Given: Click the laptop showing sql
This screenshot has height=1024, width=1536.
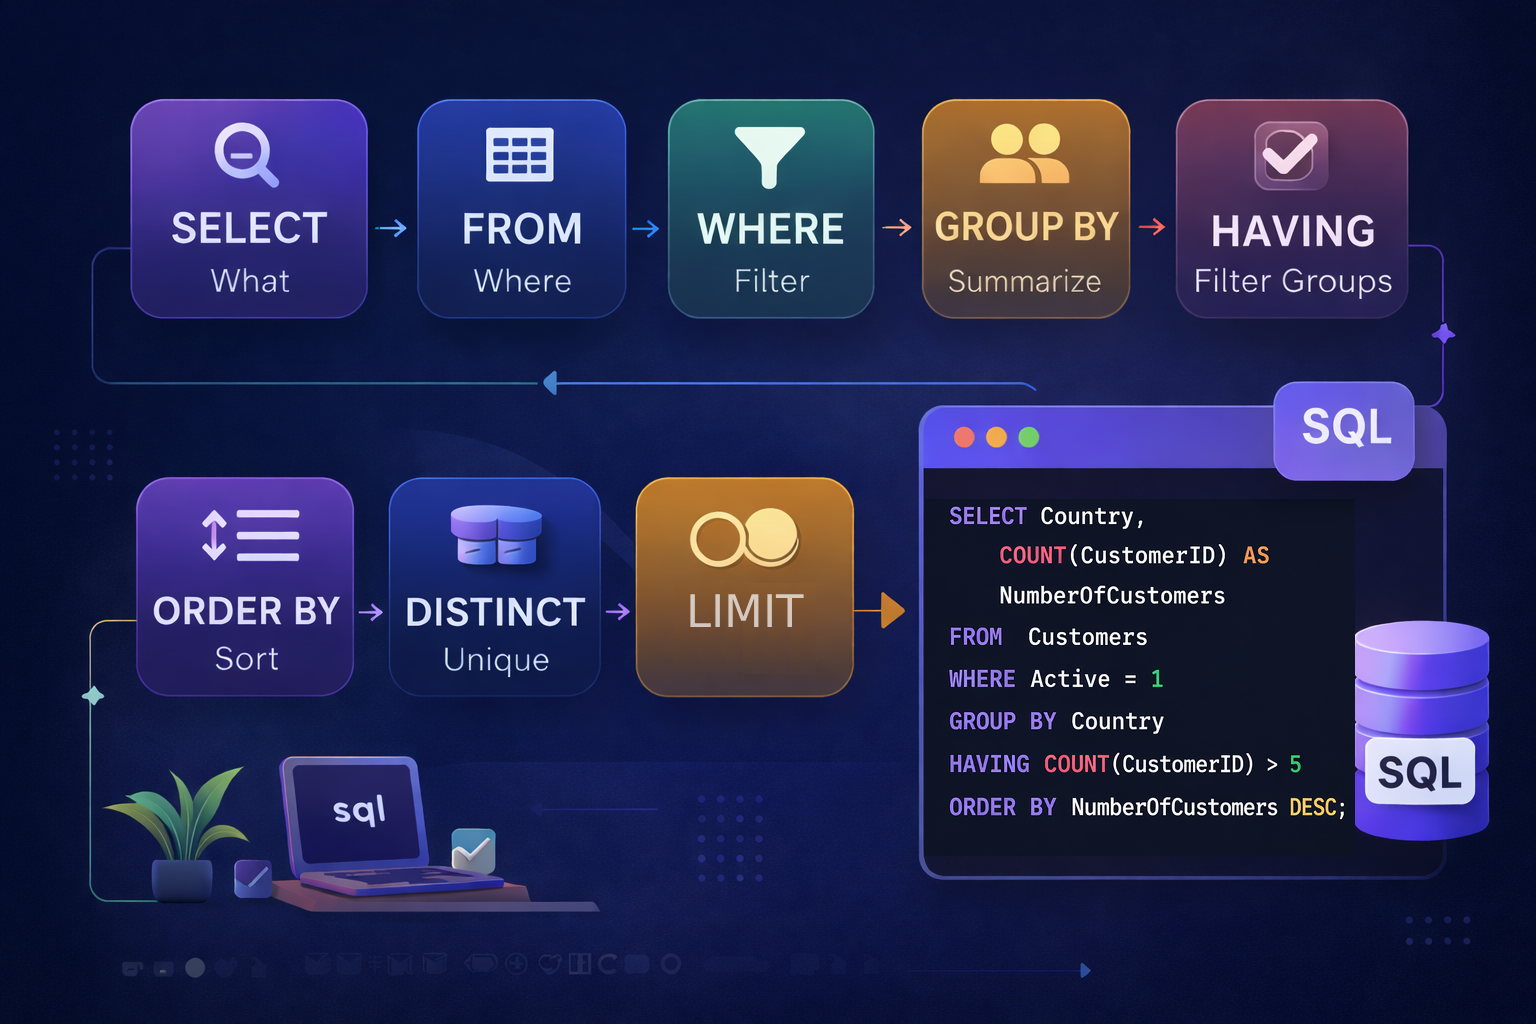Looking at the screenshot, I should [390, 828].
